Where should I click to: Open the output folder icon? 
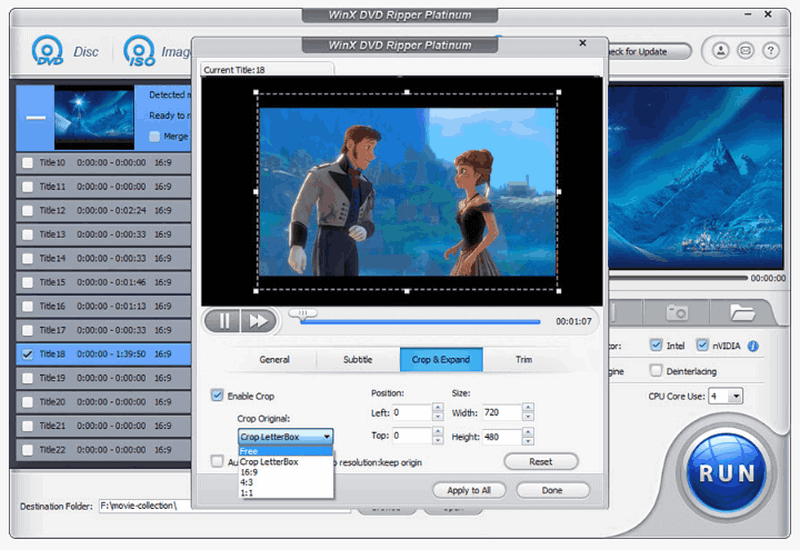[x=742, y=312]
